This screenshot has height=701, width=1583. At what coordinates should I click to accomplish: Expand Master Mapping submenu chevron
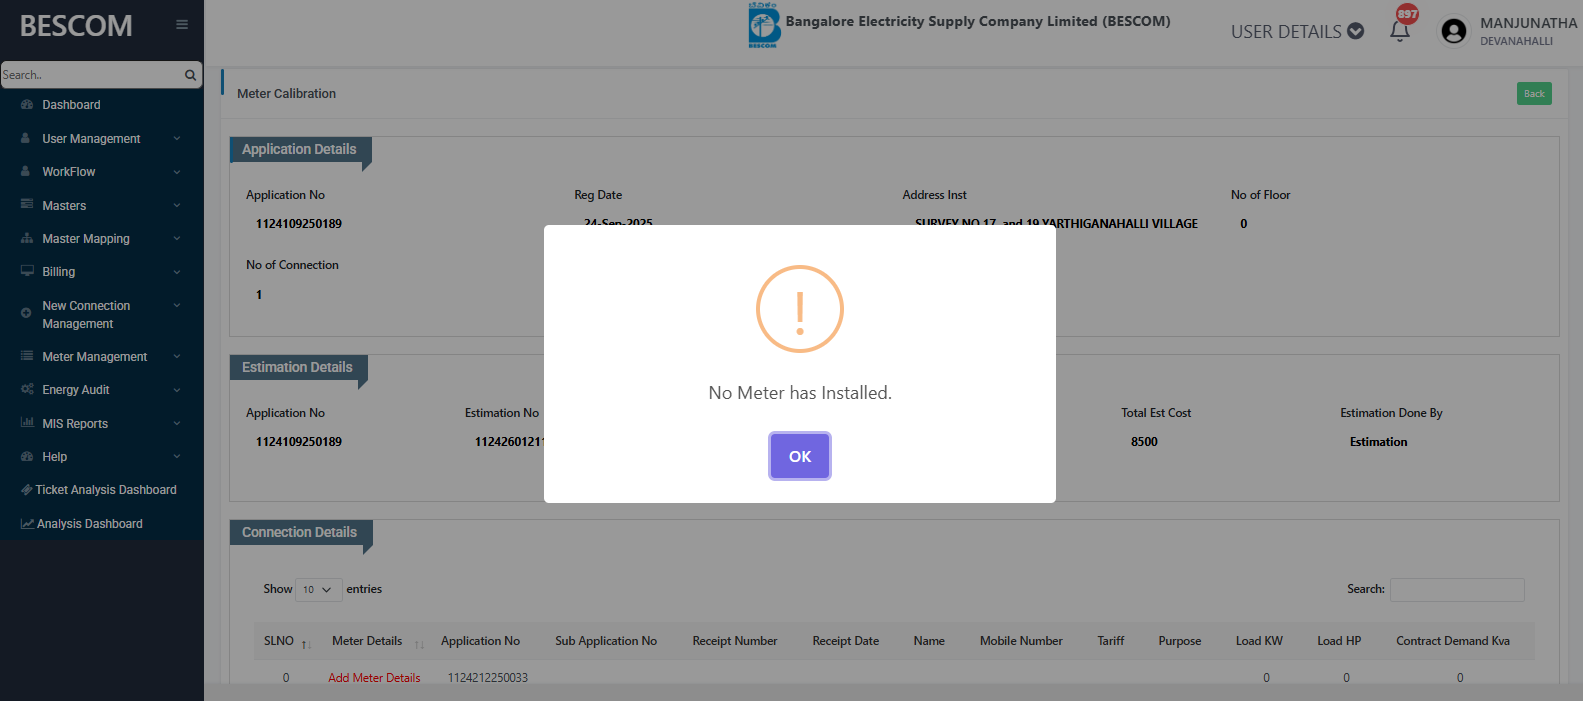(x=177, y=238)
